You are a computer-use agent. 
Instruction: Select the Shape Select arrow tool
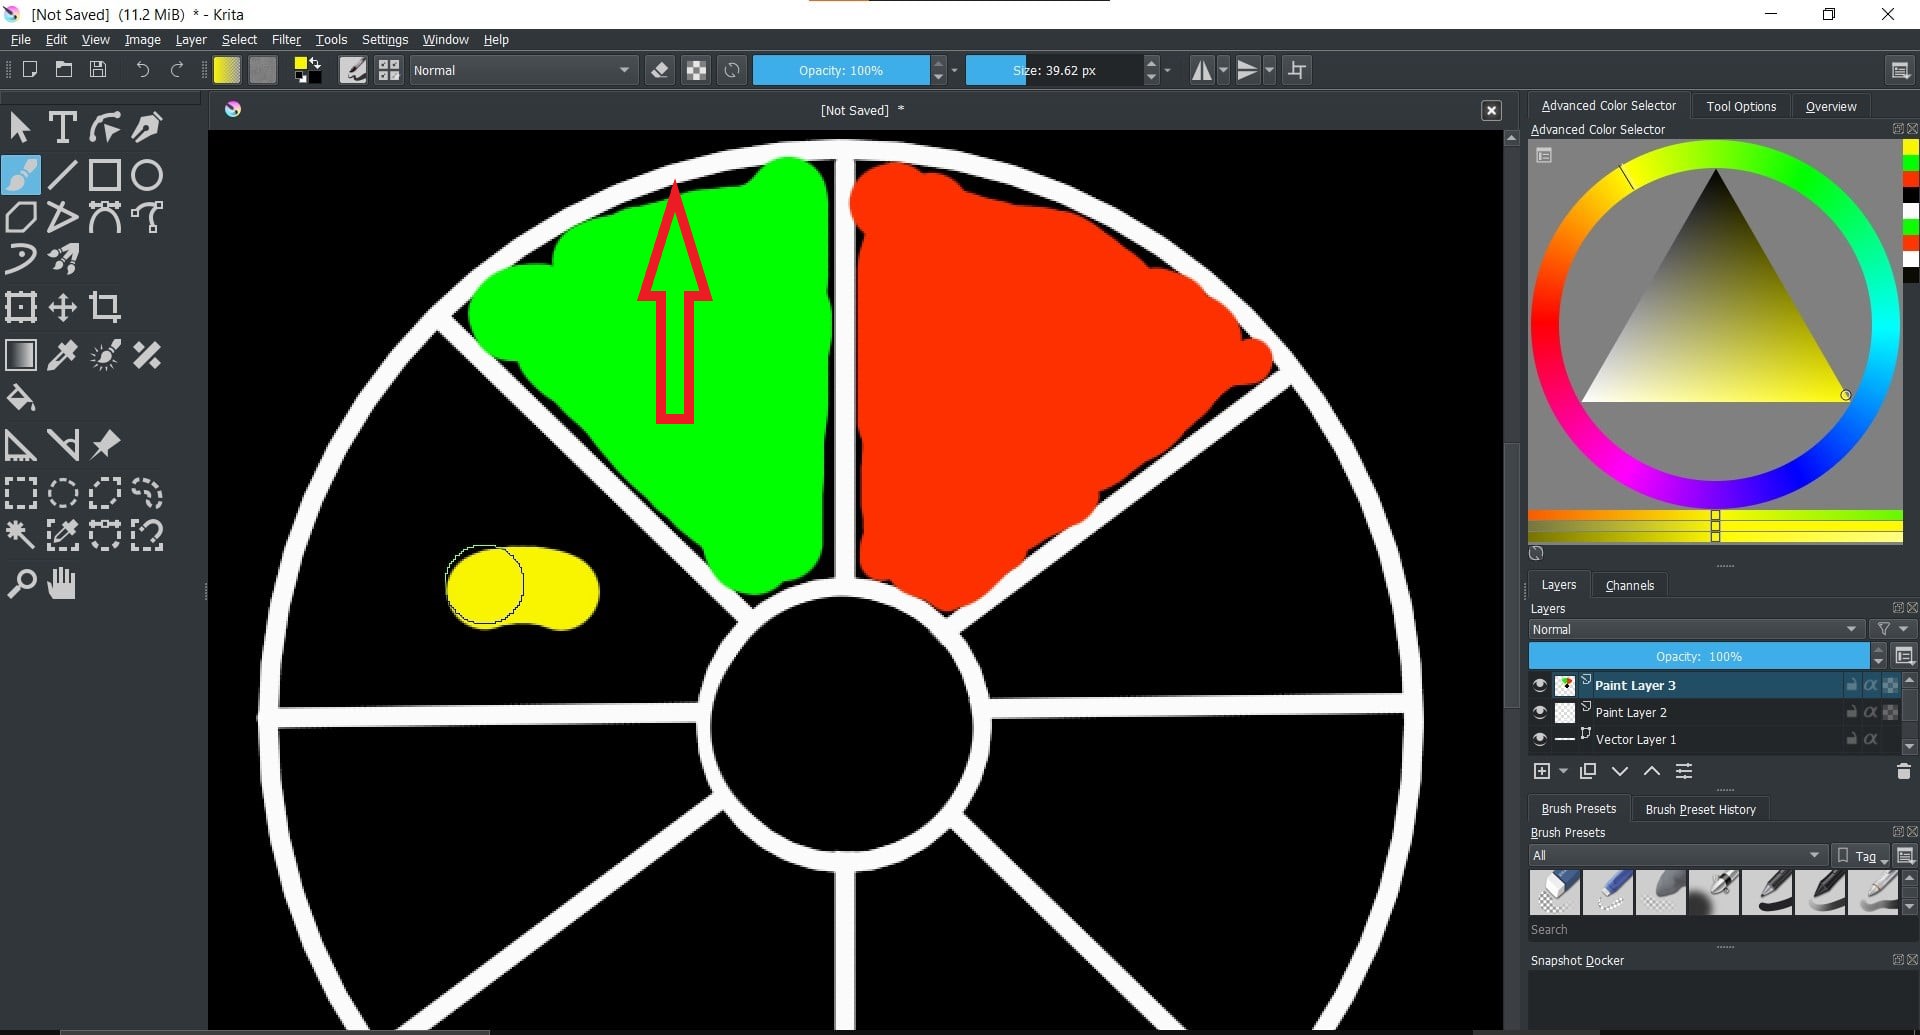[x=20, y=128]
